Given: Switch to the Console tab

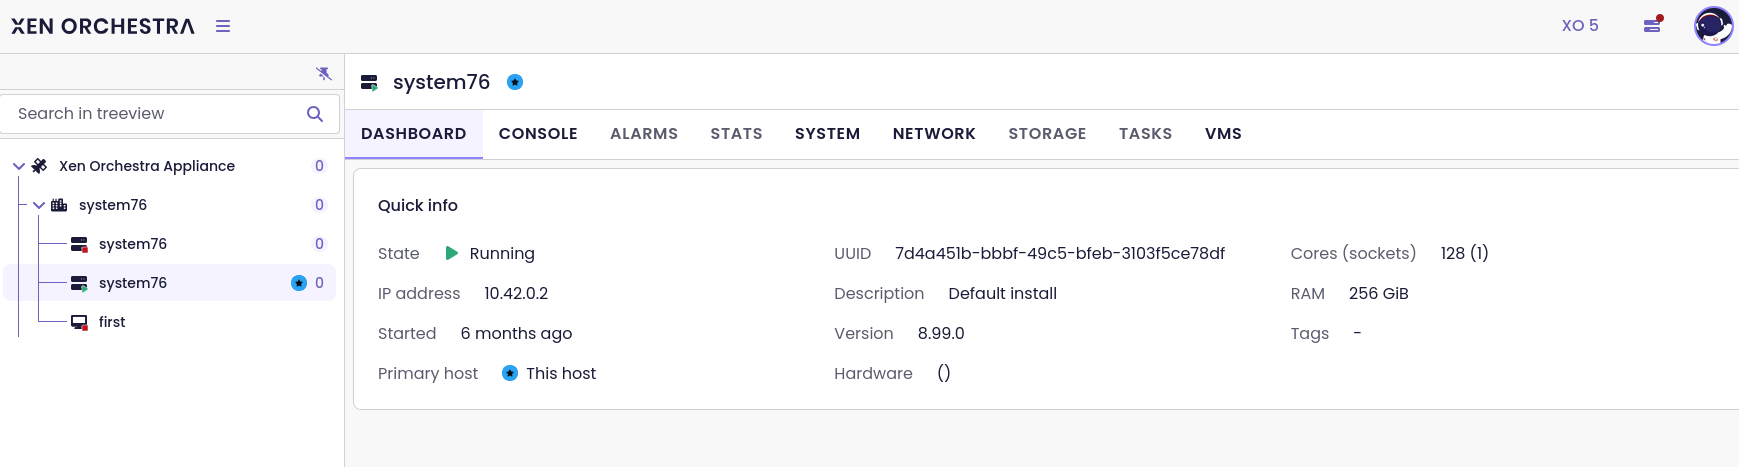Looking at the screenshot, I should tap(538, 134).
